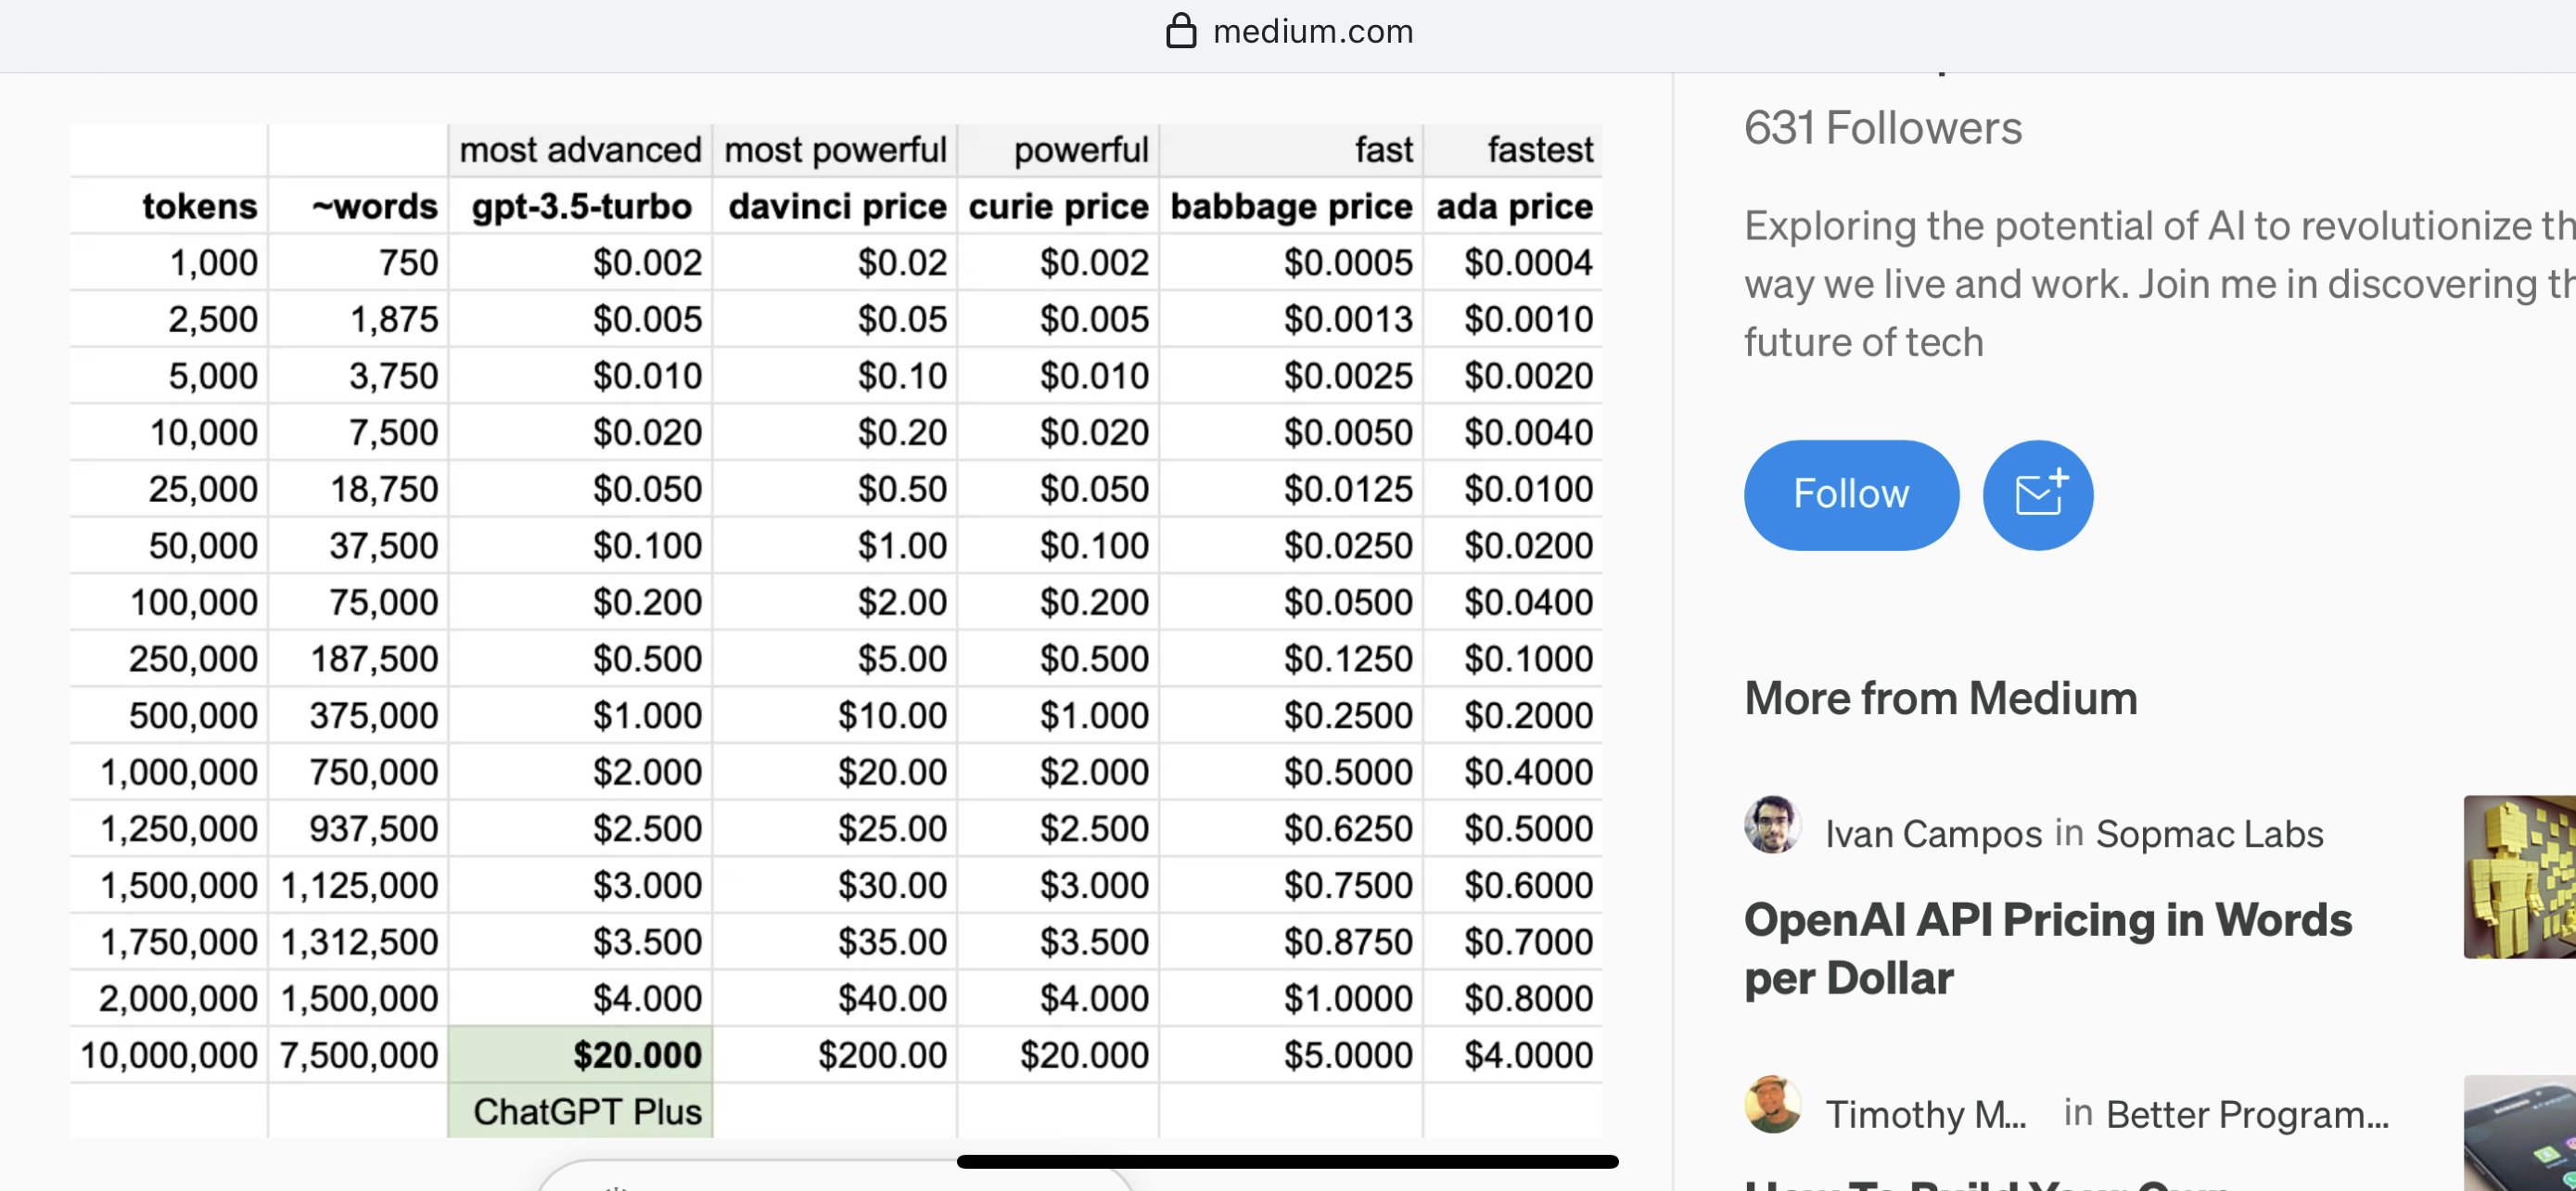The image size is (2576, 1191).
Task: Open the 631 Followers link
Action: tap(1882, 128)
